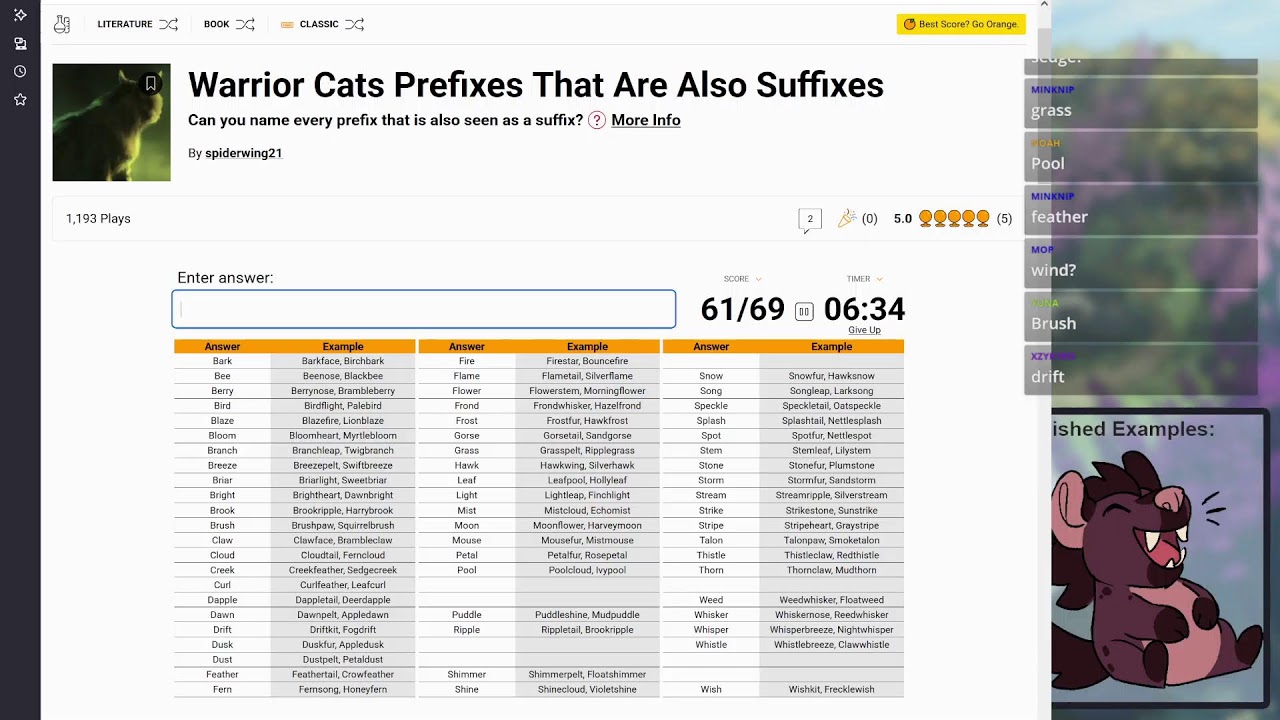The image size is (1280, 720).
Task: Click the question mark help icon
Action: pos(597,120)
